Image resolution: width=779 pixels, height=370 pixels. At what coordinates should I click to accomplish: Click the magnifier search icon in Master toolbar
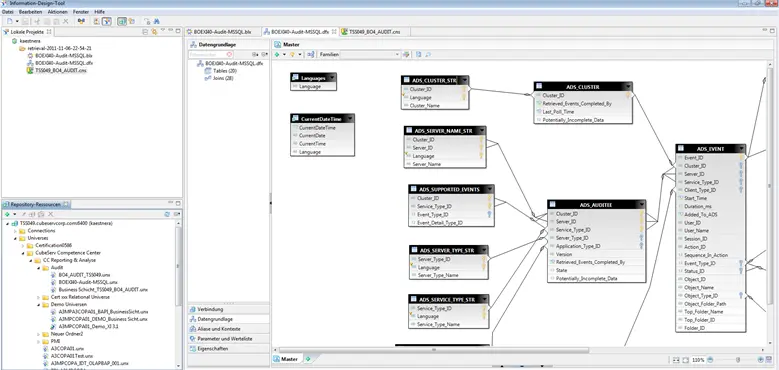[428, 54]
